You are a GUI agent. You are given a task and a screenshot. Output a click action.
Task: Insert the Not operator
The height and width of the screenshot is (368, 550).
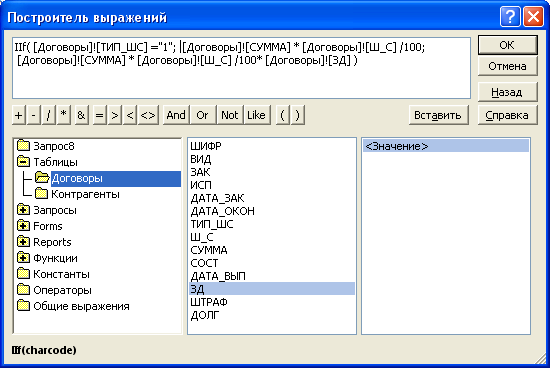tap(230, 115)
